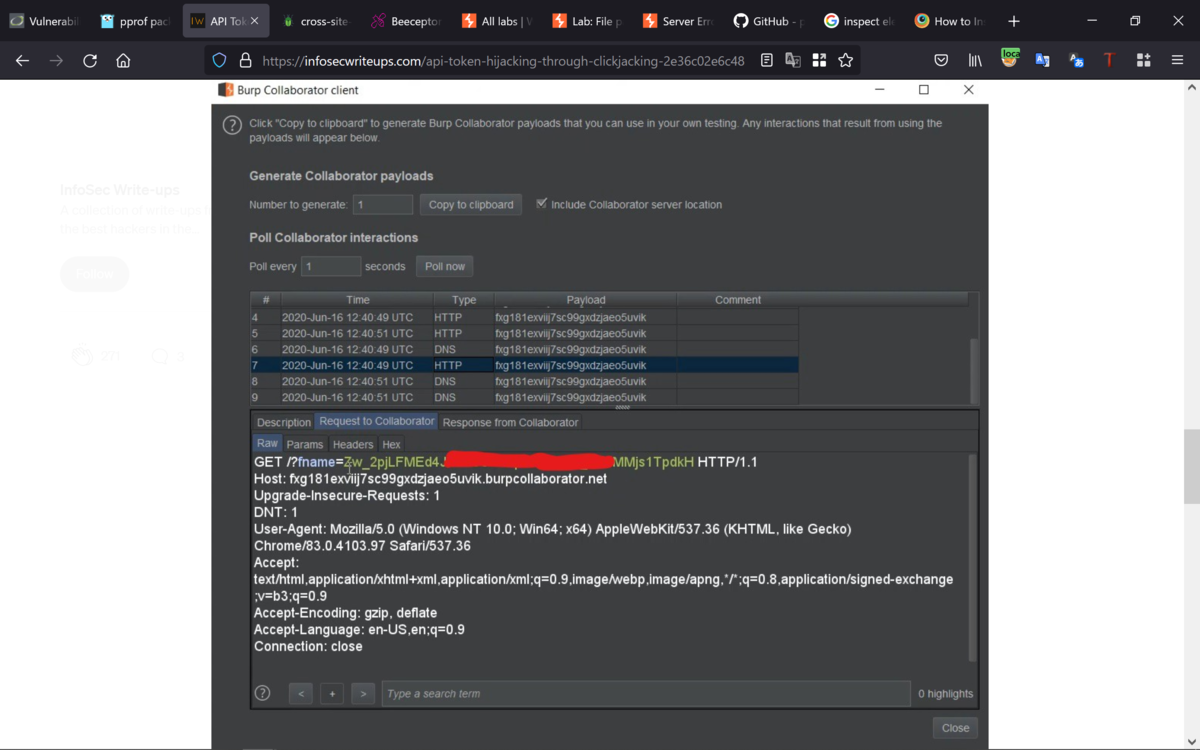Screen dimensions: 1200x750
Task: Go to previous search match button
Action: pyautogui.click(x=301, y=693)
